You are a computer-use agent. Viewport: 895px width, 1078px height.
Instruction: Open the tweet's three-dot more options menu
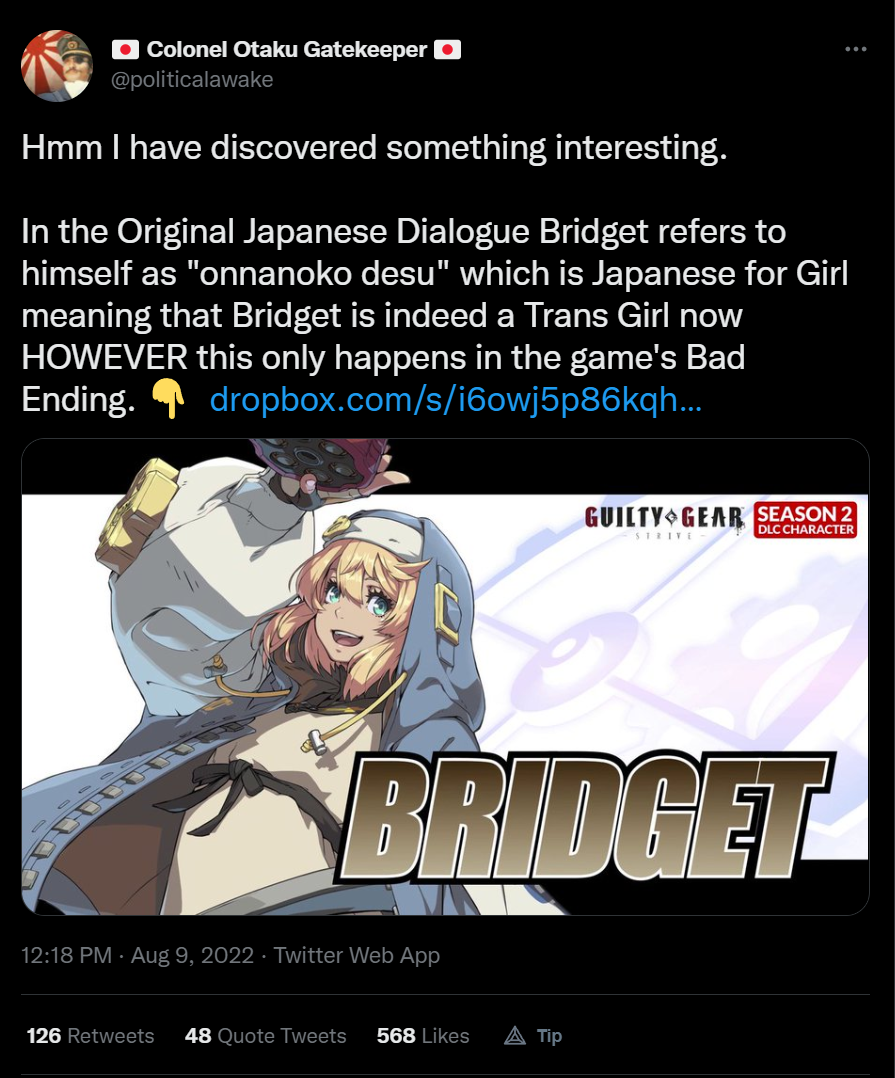coord(855,49)
